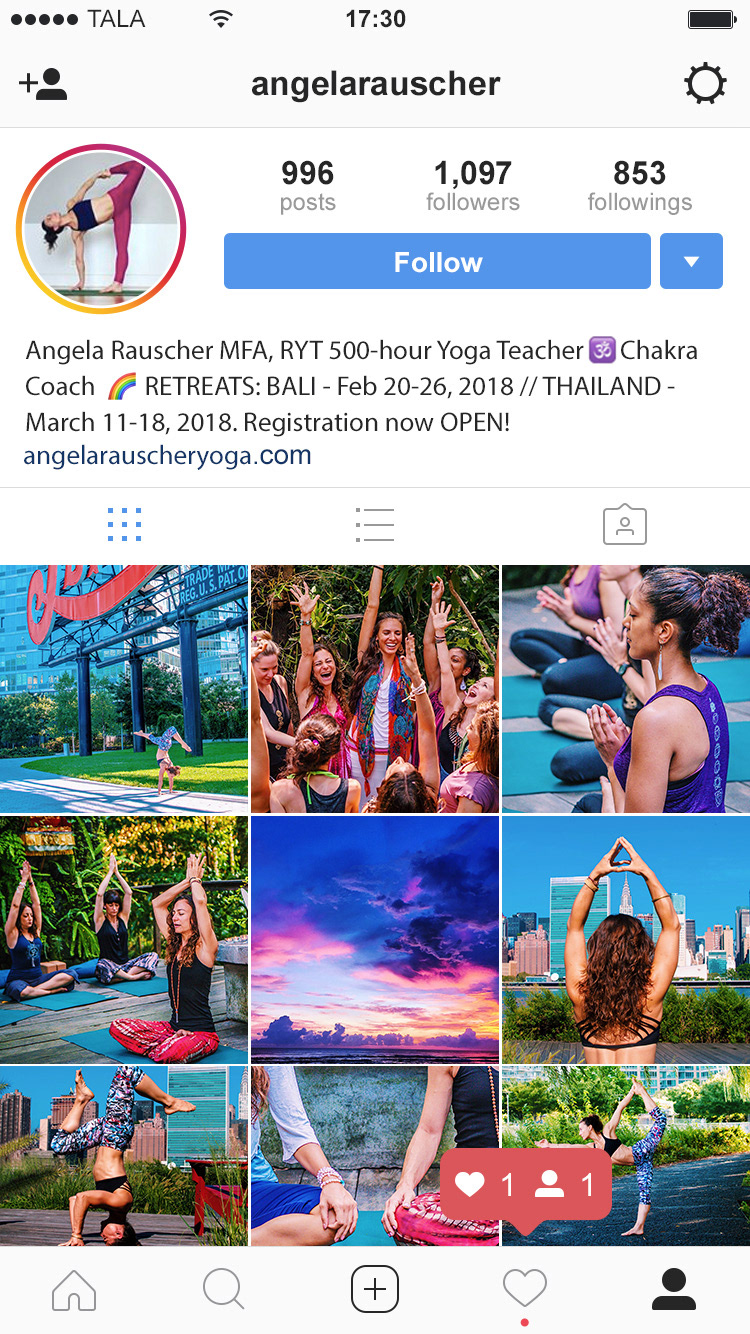Open the search magnifier icon
Screen dimensions: 750x1334
tap(223, 1289)
